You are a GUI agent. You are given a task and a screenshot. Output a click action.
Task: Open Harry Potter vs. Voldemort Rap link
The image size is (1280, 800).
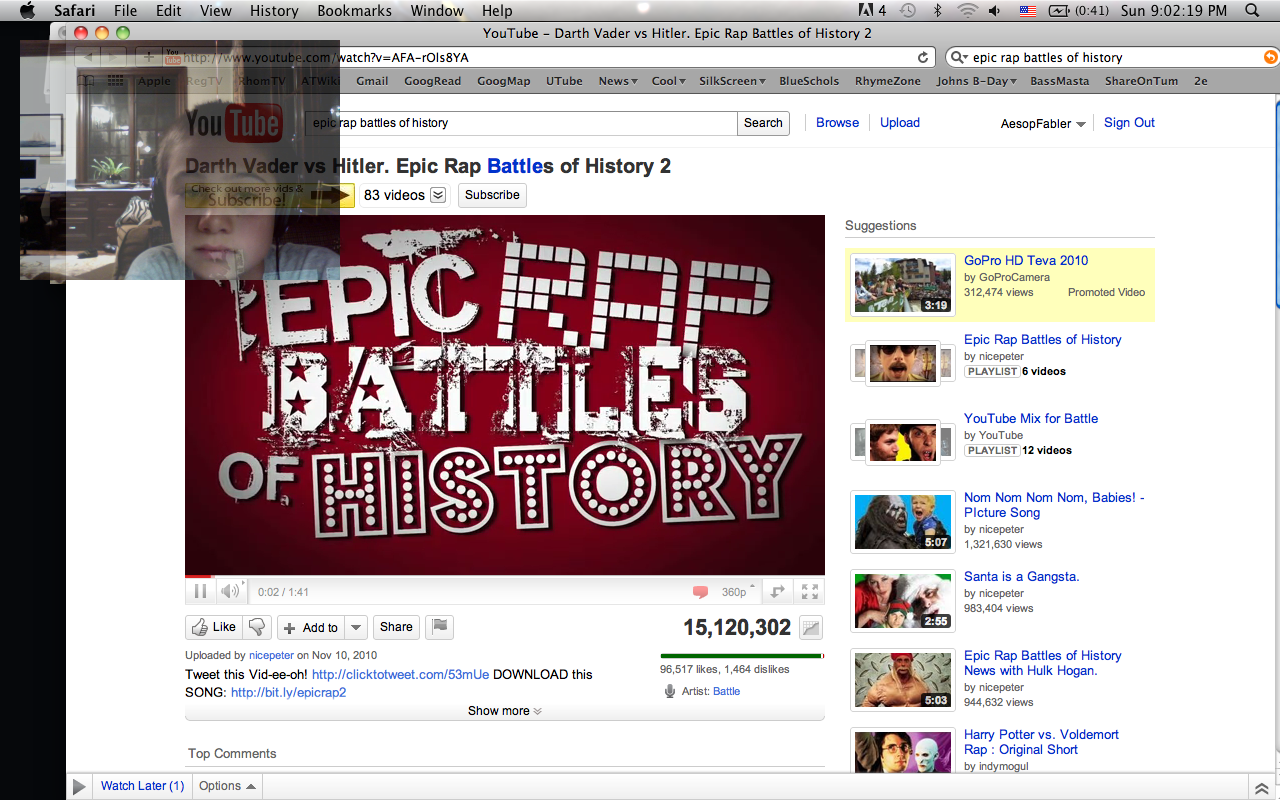[1041, 742]
